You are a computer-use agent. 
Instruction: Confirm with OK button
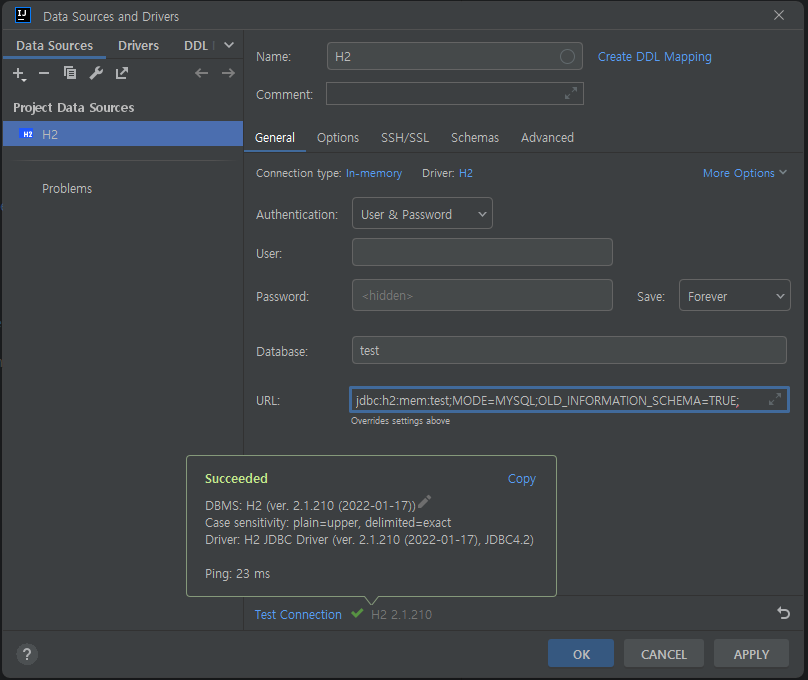coord(581,654)
